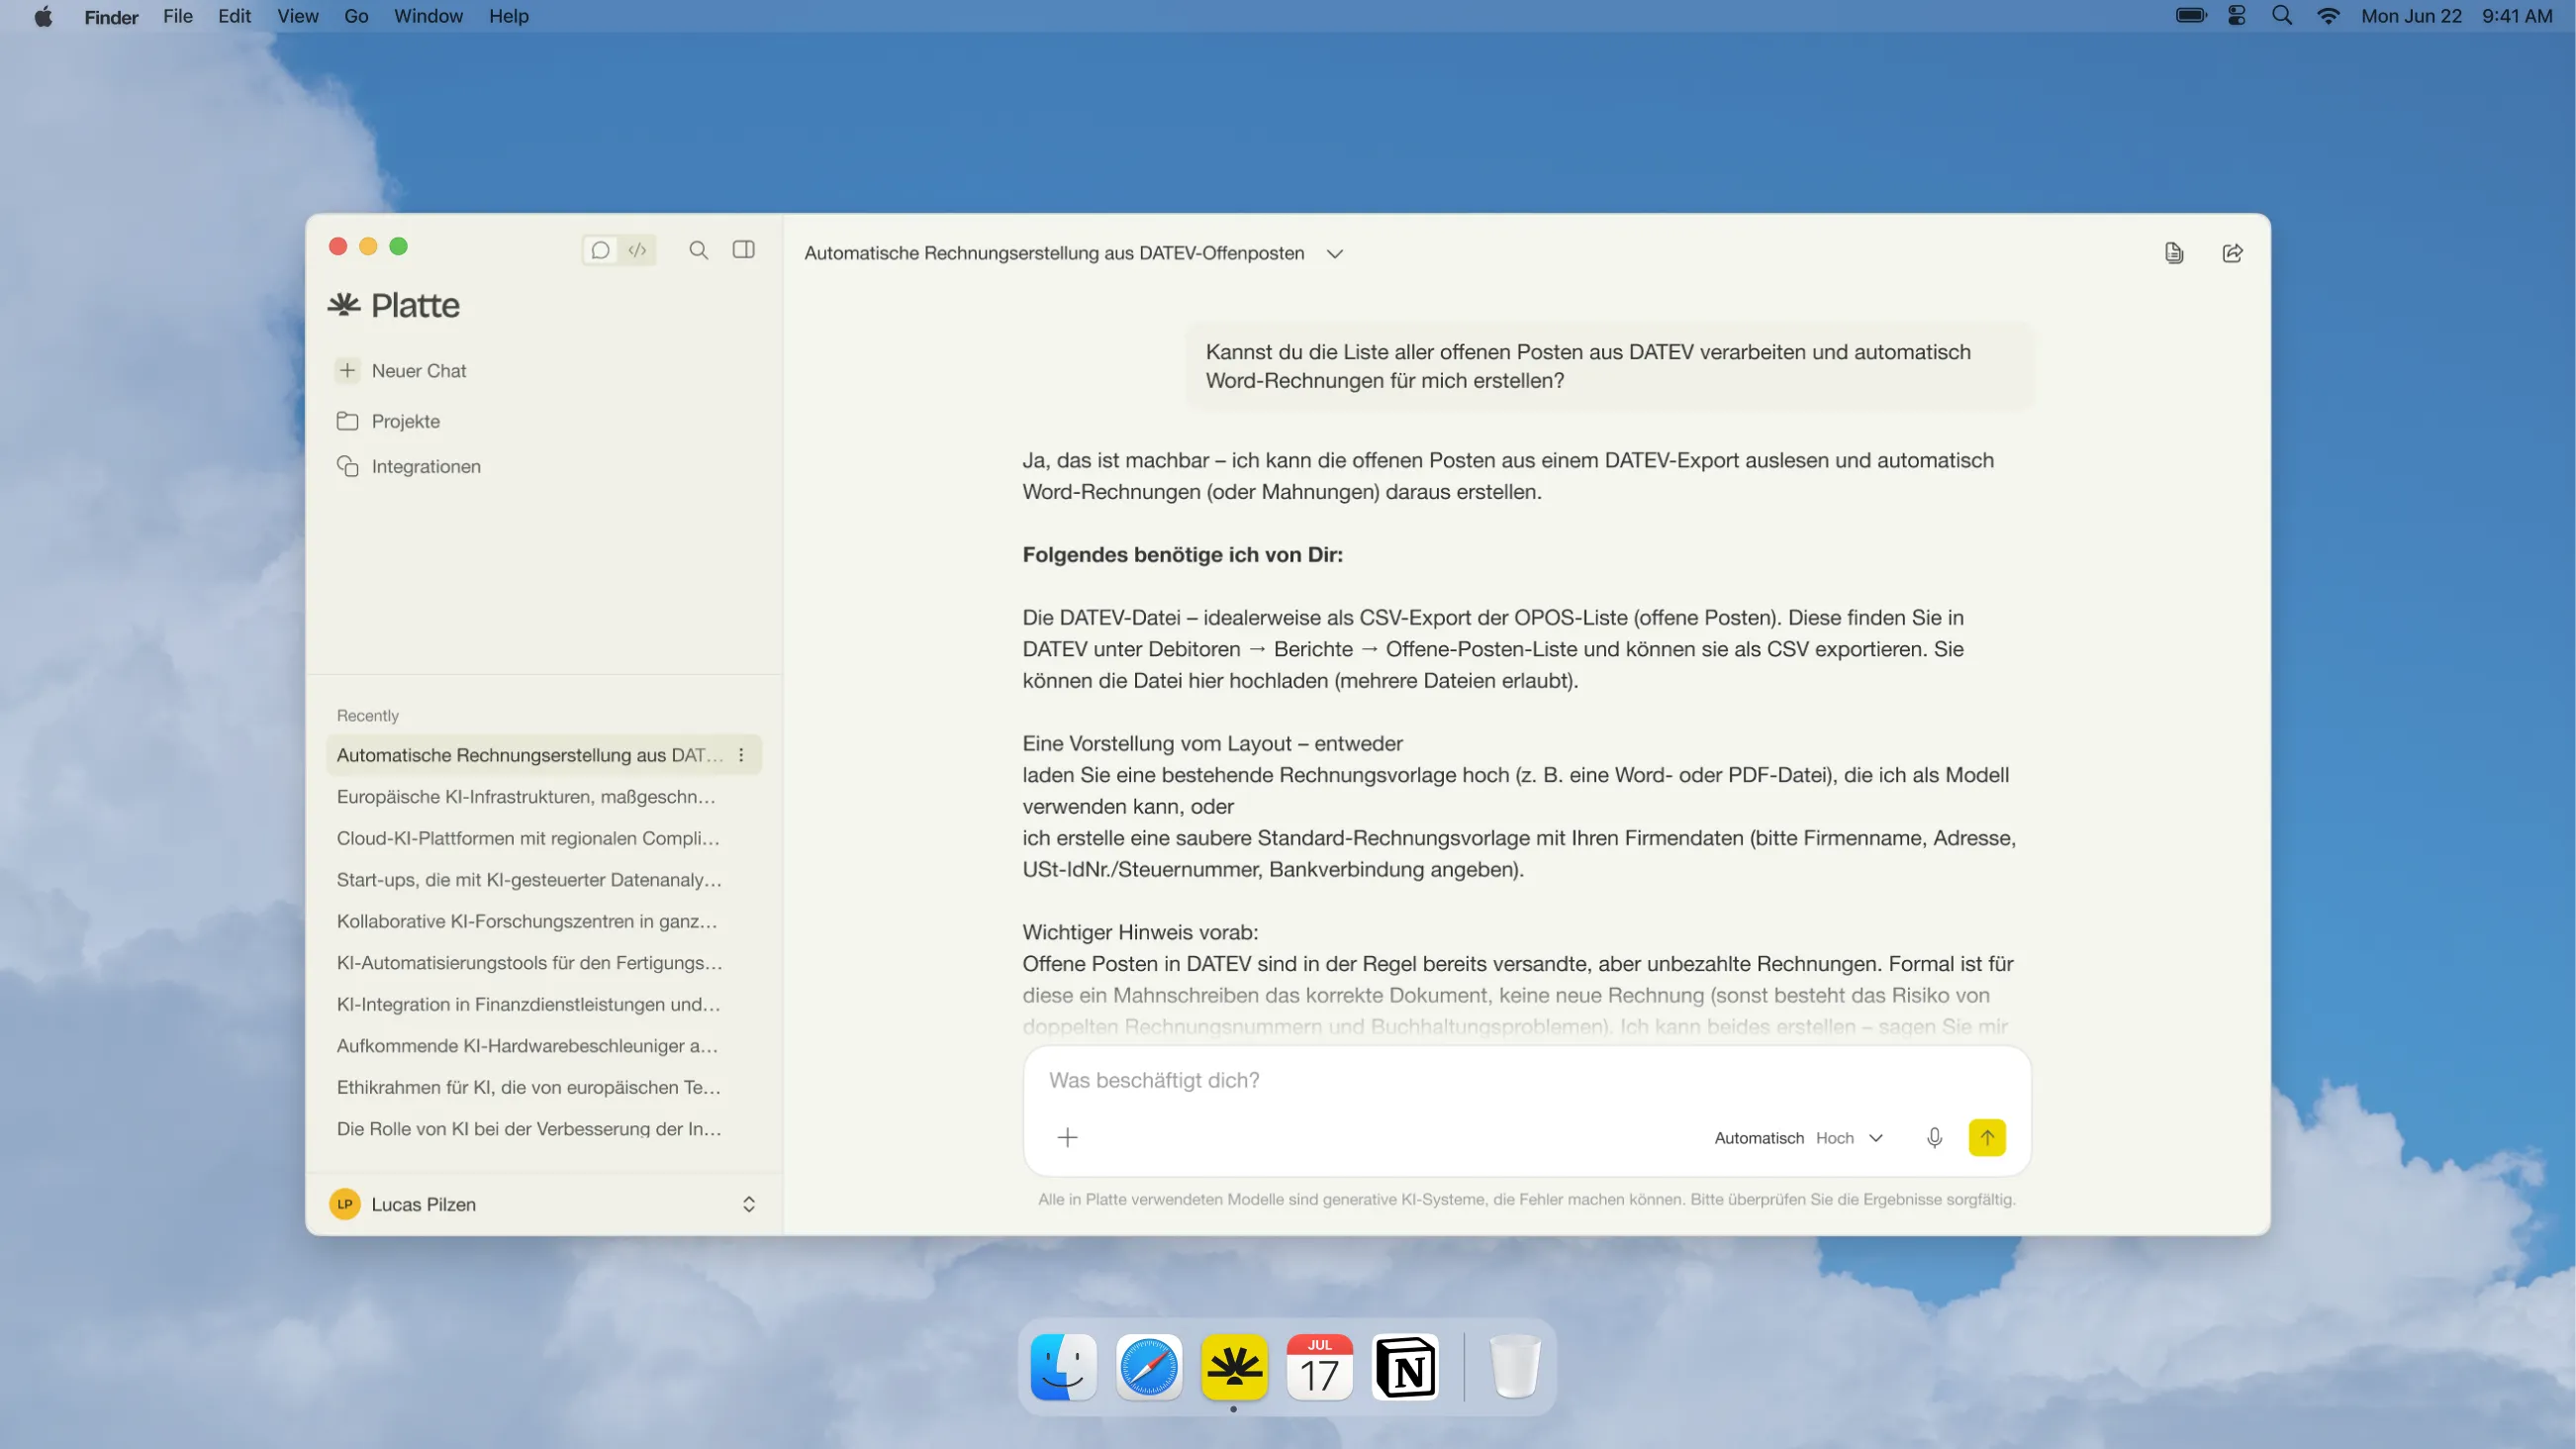Switch to chat mode icon
The image size is (2576, 1449).
point(600,250)
